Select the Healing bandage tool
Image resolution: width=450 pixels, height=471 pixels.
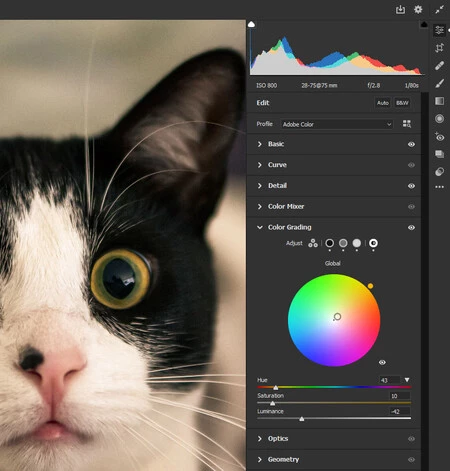(x=439, y=66)
